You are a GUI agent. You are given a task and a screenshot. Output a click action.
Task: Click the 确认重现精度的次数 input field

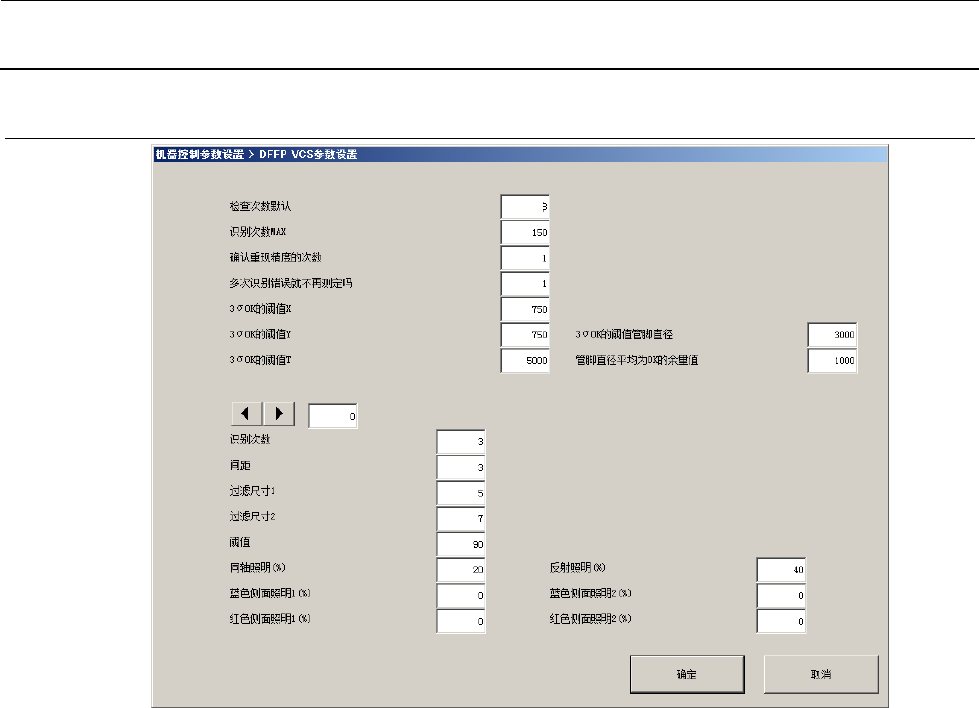(525, 258)
